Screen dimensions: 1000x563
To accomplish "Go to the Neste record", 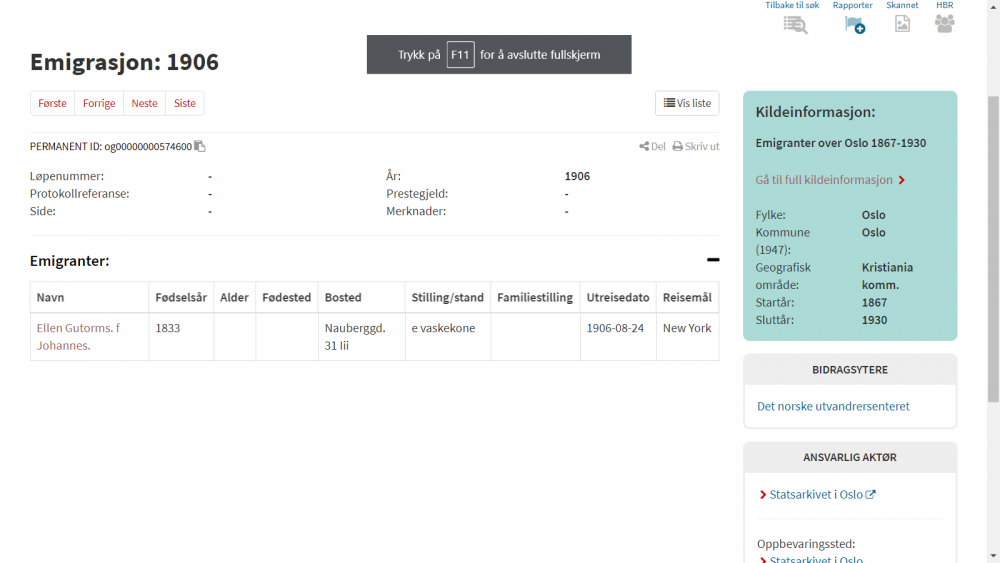I will coord(144,104).
